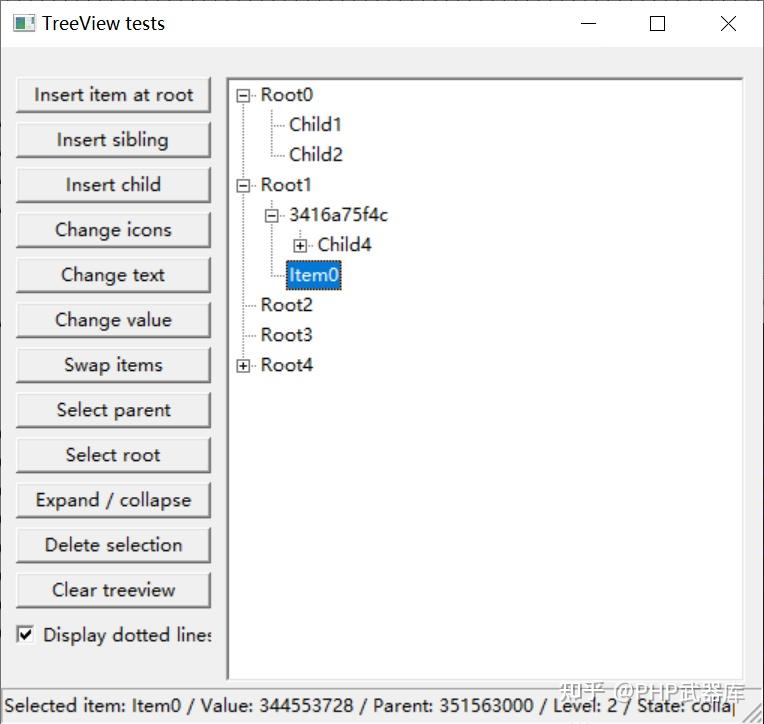Click the Clear treeview button
764x724 pixels.
[x=114, y=590]
